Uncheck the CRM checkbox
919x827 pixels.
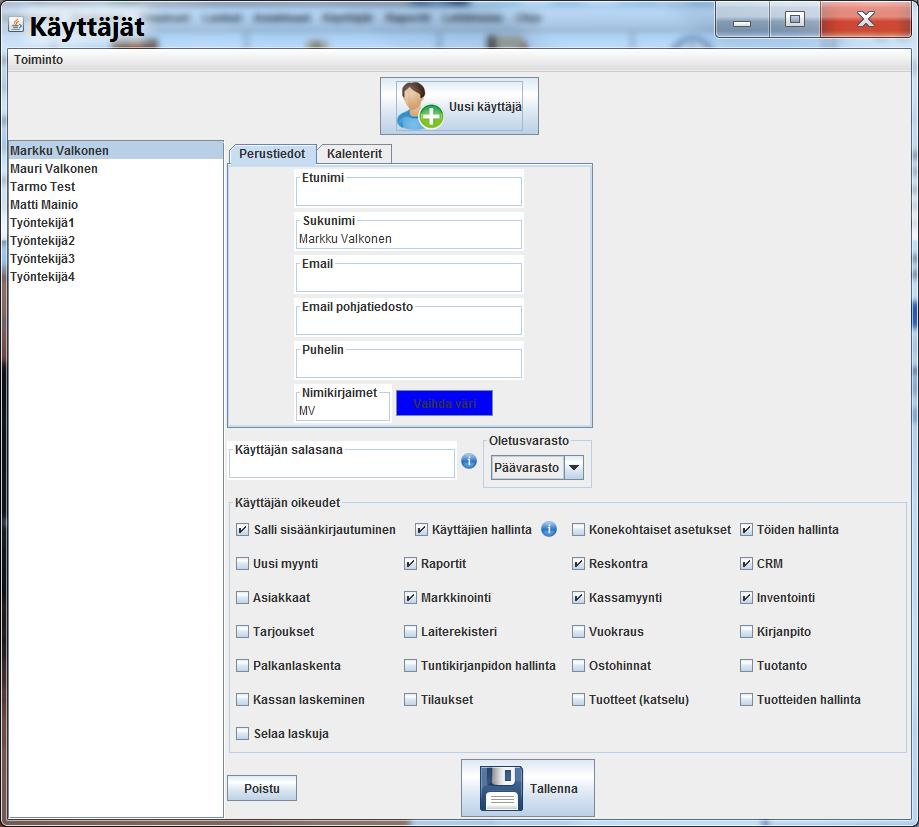(x=746, y=564)
